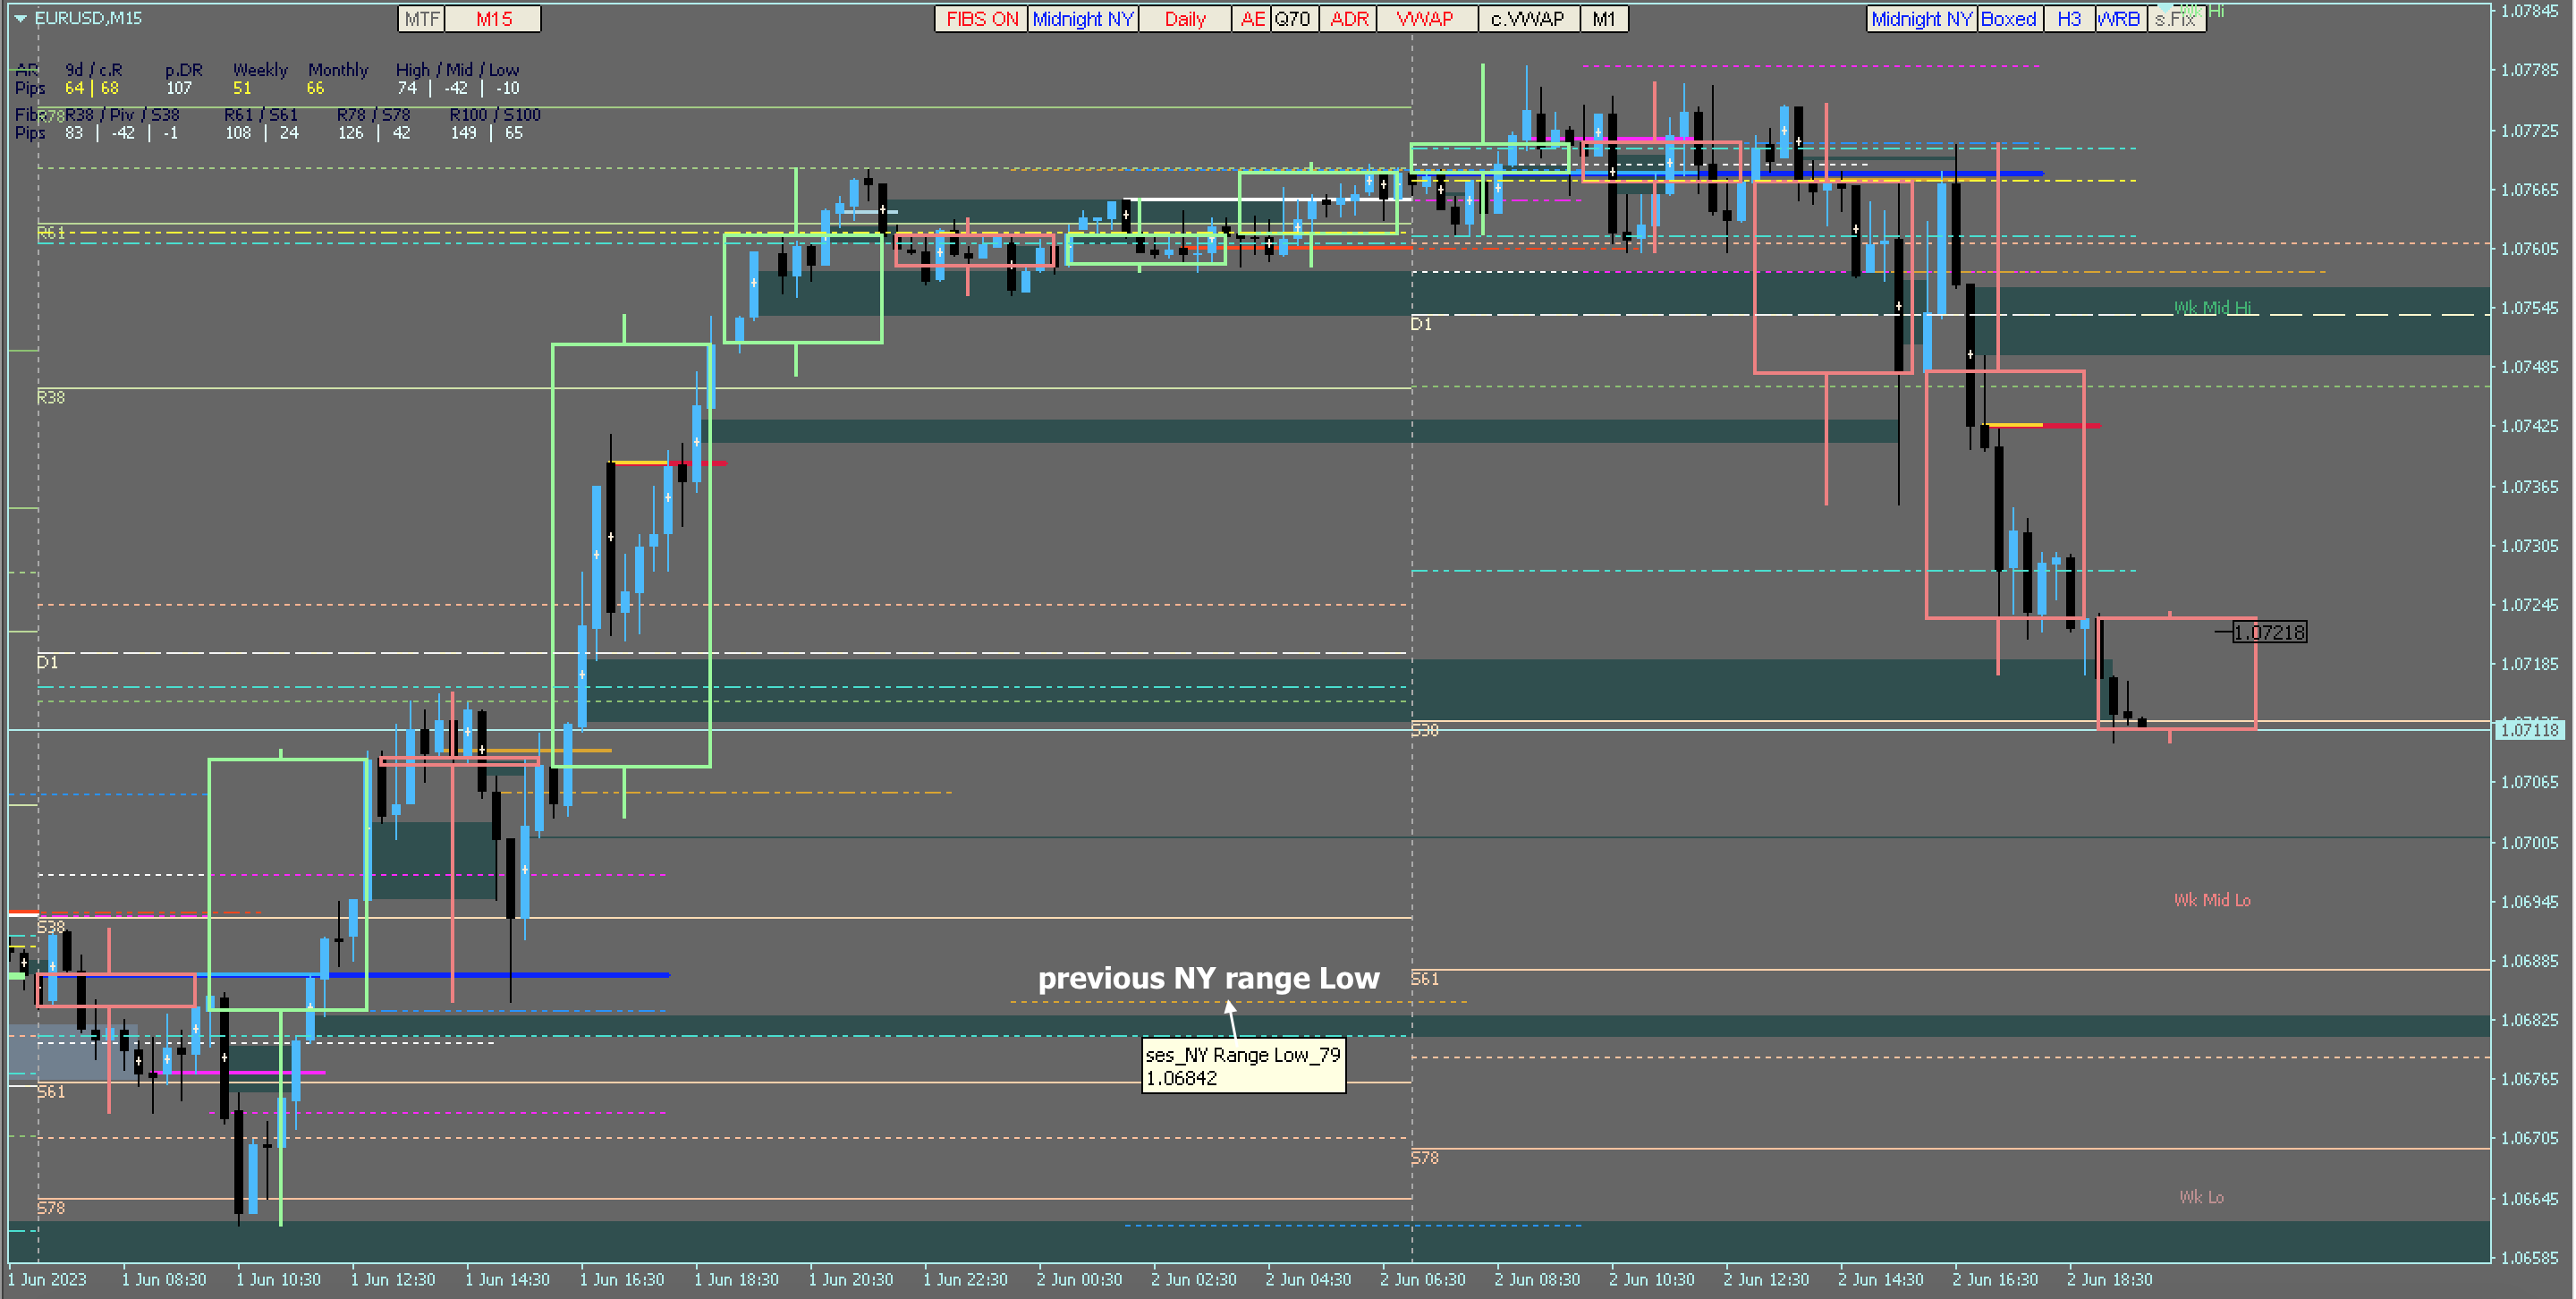The image size is (2576, 1299).
Task: Toggle the MTF button
Action: pos(421,19)
